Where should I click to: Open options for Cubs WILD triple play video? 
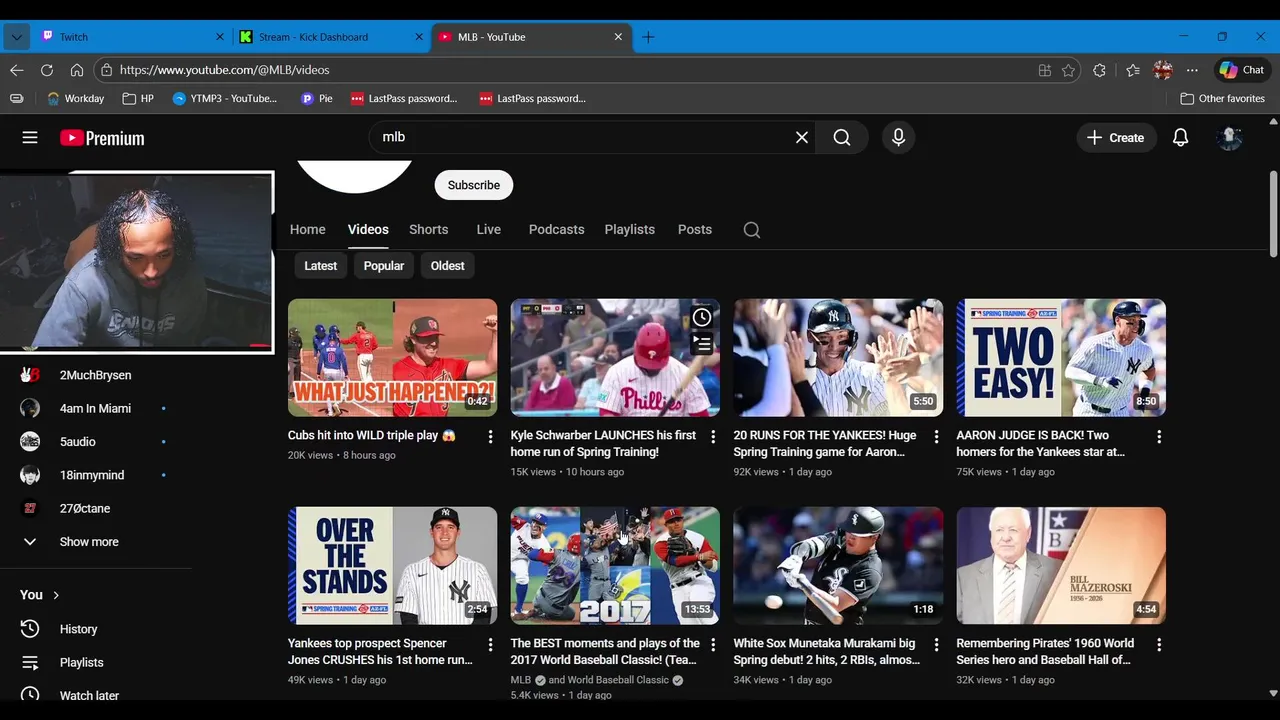pos(490,437)
